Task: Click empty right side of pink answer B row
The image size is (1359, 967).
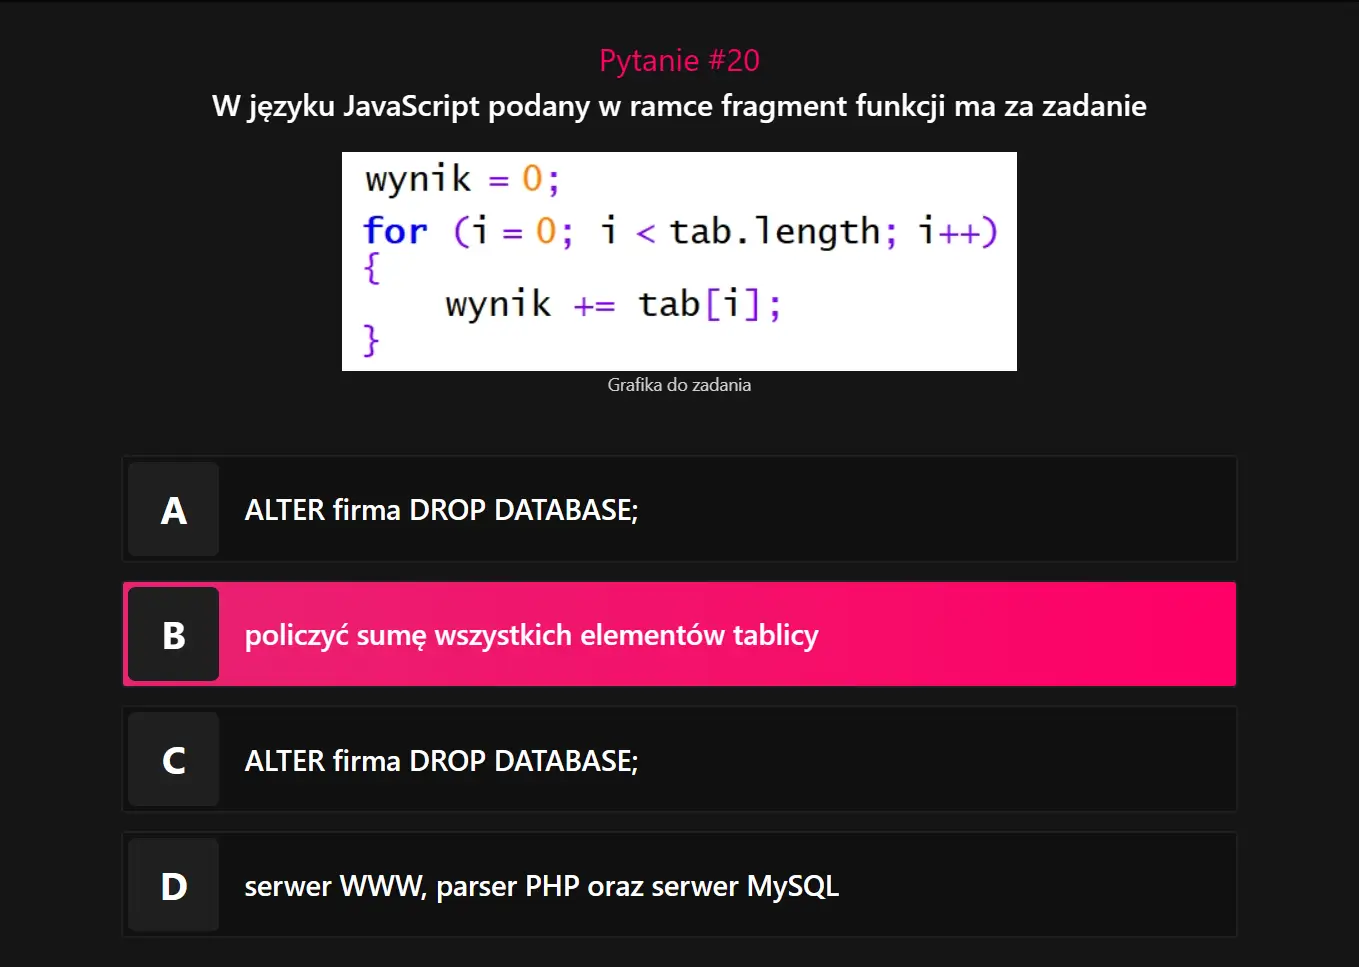Action: pos(1050,635)
